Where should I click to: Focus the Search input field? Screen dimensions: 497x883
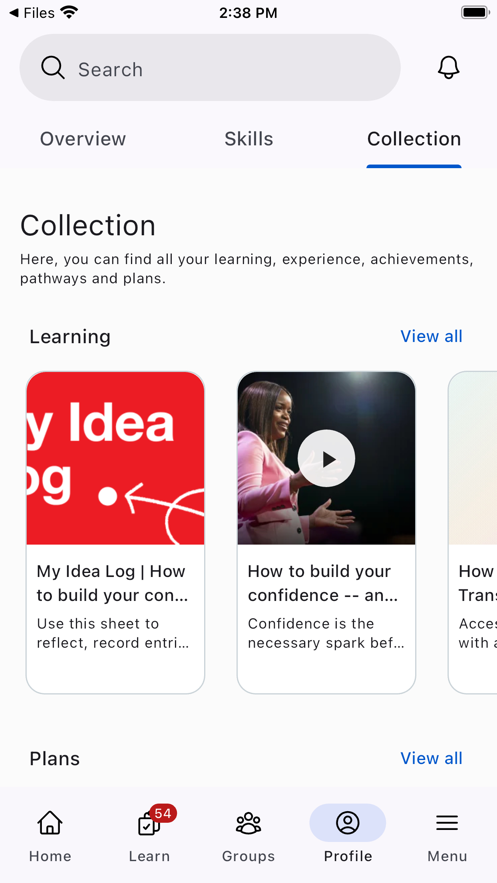210,68
